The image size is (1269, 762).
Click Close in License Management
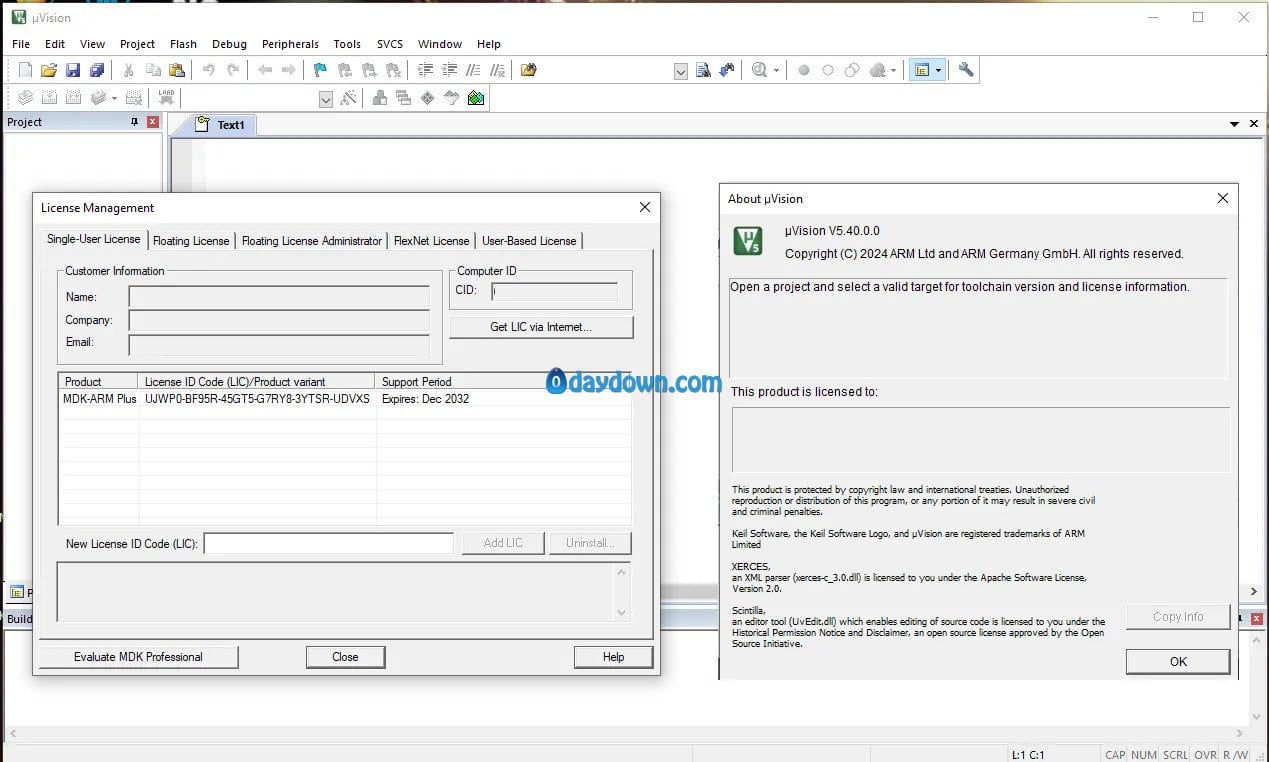click(345, 657)
